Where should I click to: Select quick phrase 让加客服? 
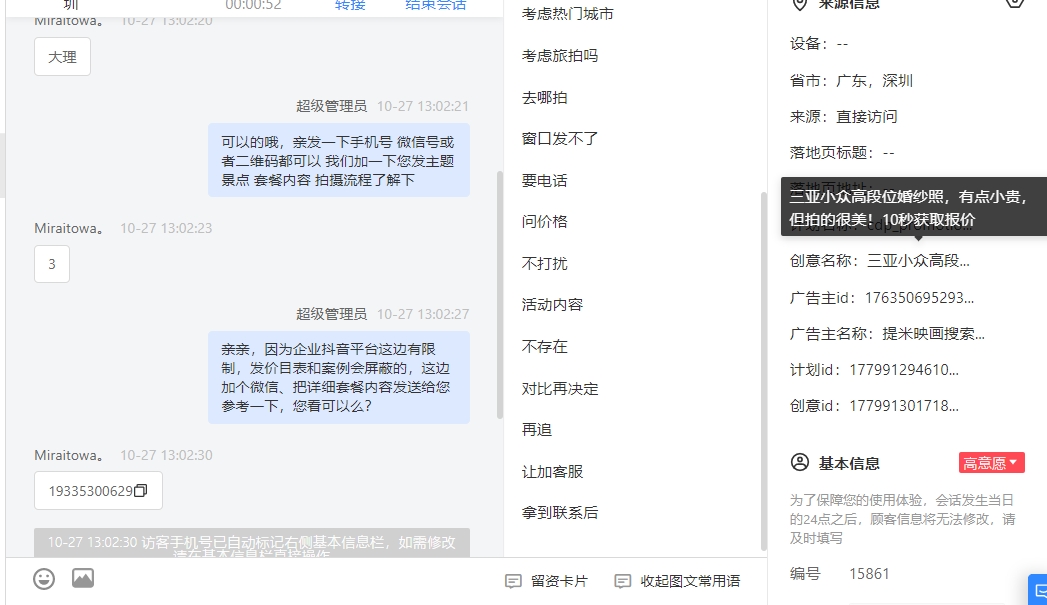pyautogui.click(x=552, y=471)
